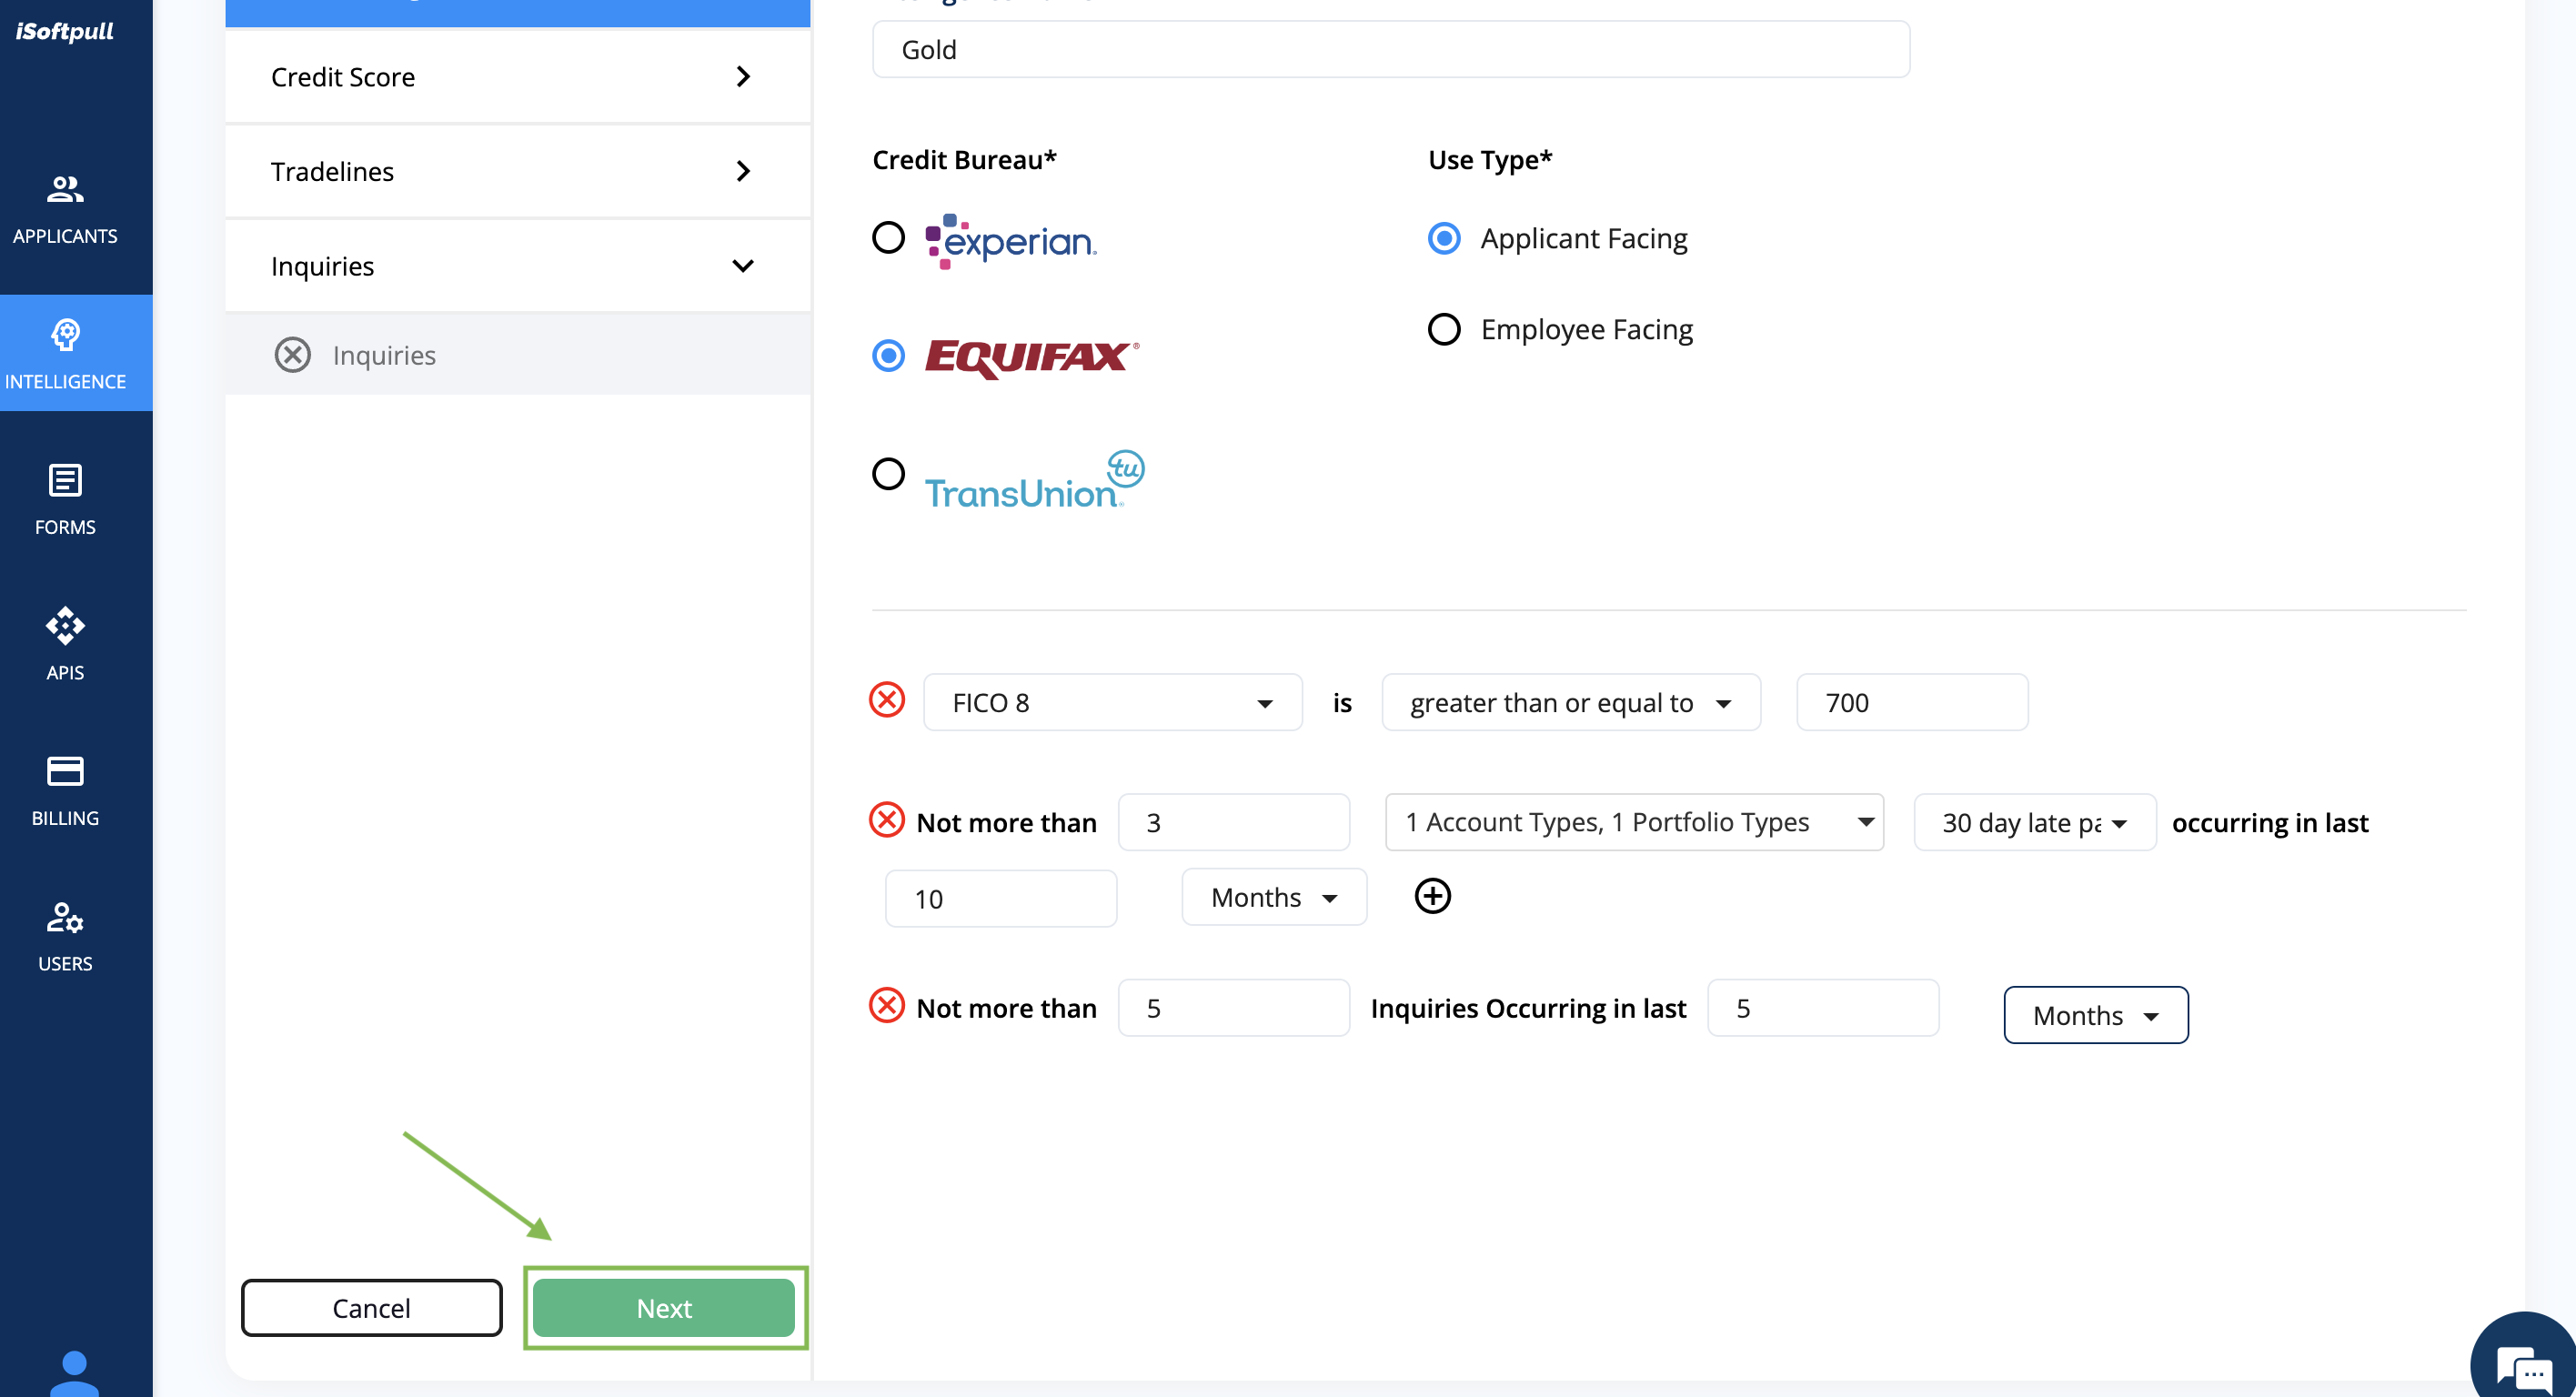Delete the Inquiries sub-item from list
2576x1397 pixels.
coord(293,355)
